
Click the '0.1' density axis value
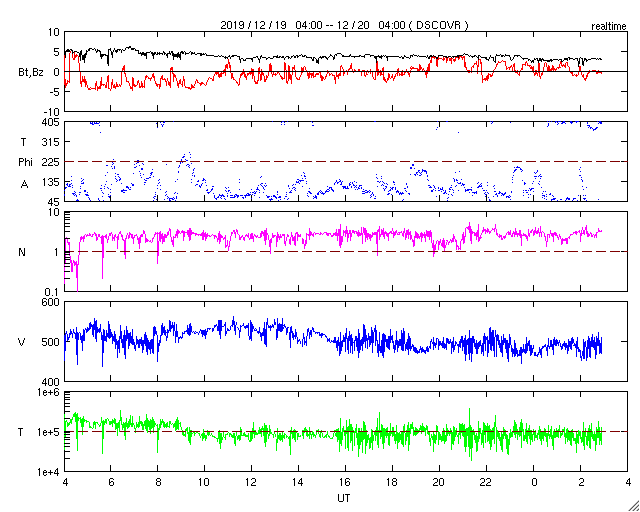tap(53, 292)
